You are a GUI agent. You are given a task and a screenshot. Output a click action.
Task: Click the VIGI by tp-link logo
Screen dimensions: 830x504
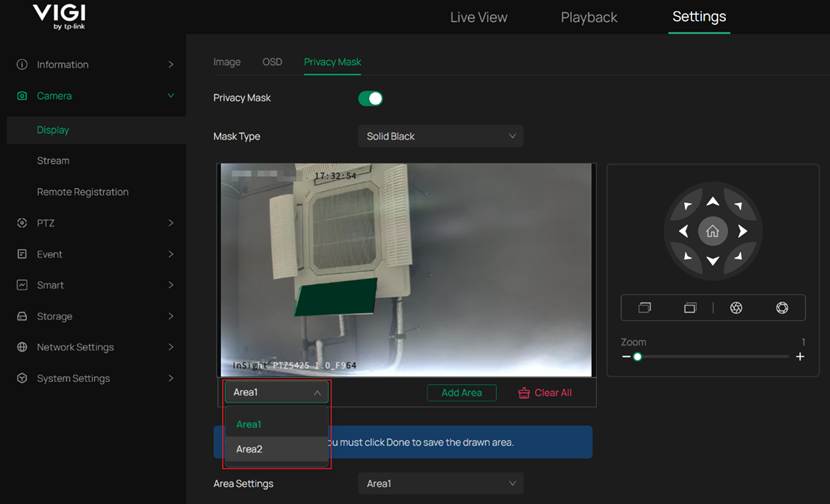coord(59,17)
